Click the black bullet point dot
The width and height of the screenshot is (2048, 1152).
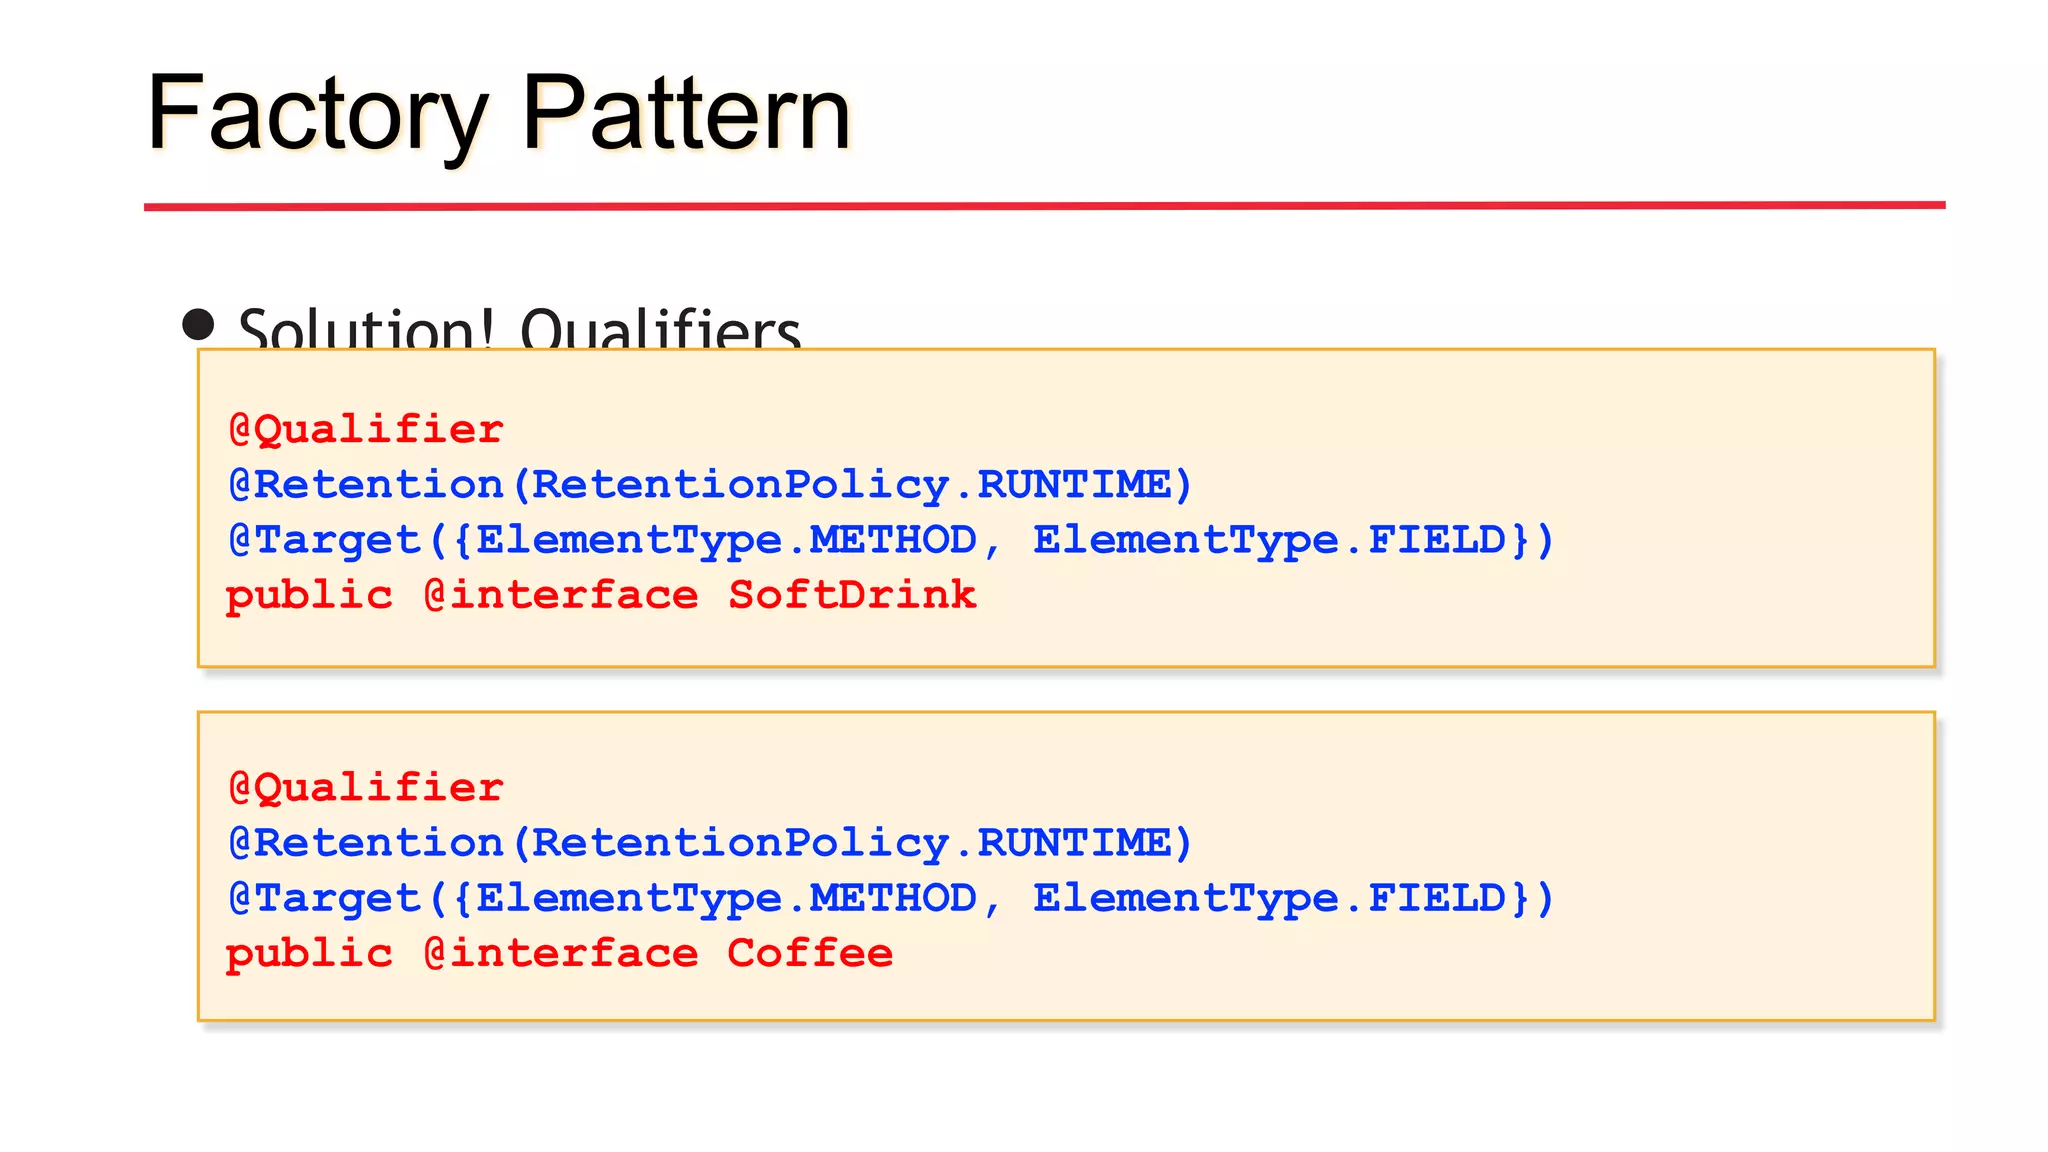click(x=198, y=324)
